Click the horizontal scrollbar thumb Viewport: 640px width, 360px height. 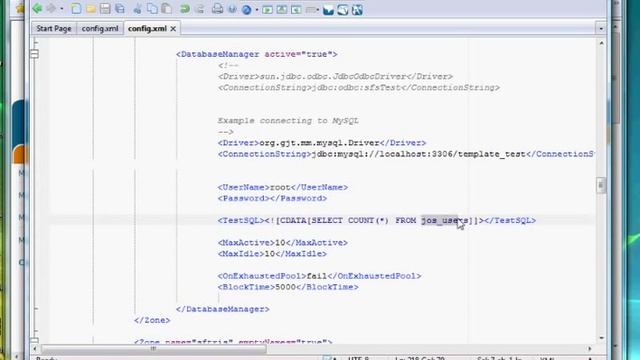[x=153, y=349]
